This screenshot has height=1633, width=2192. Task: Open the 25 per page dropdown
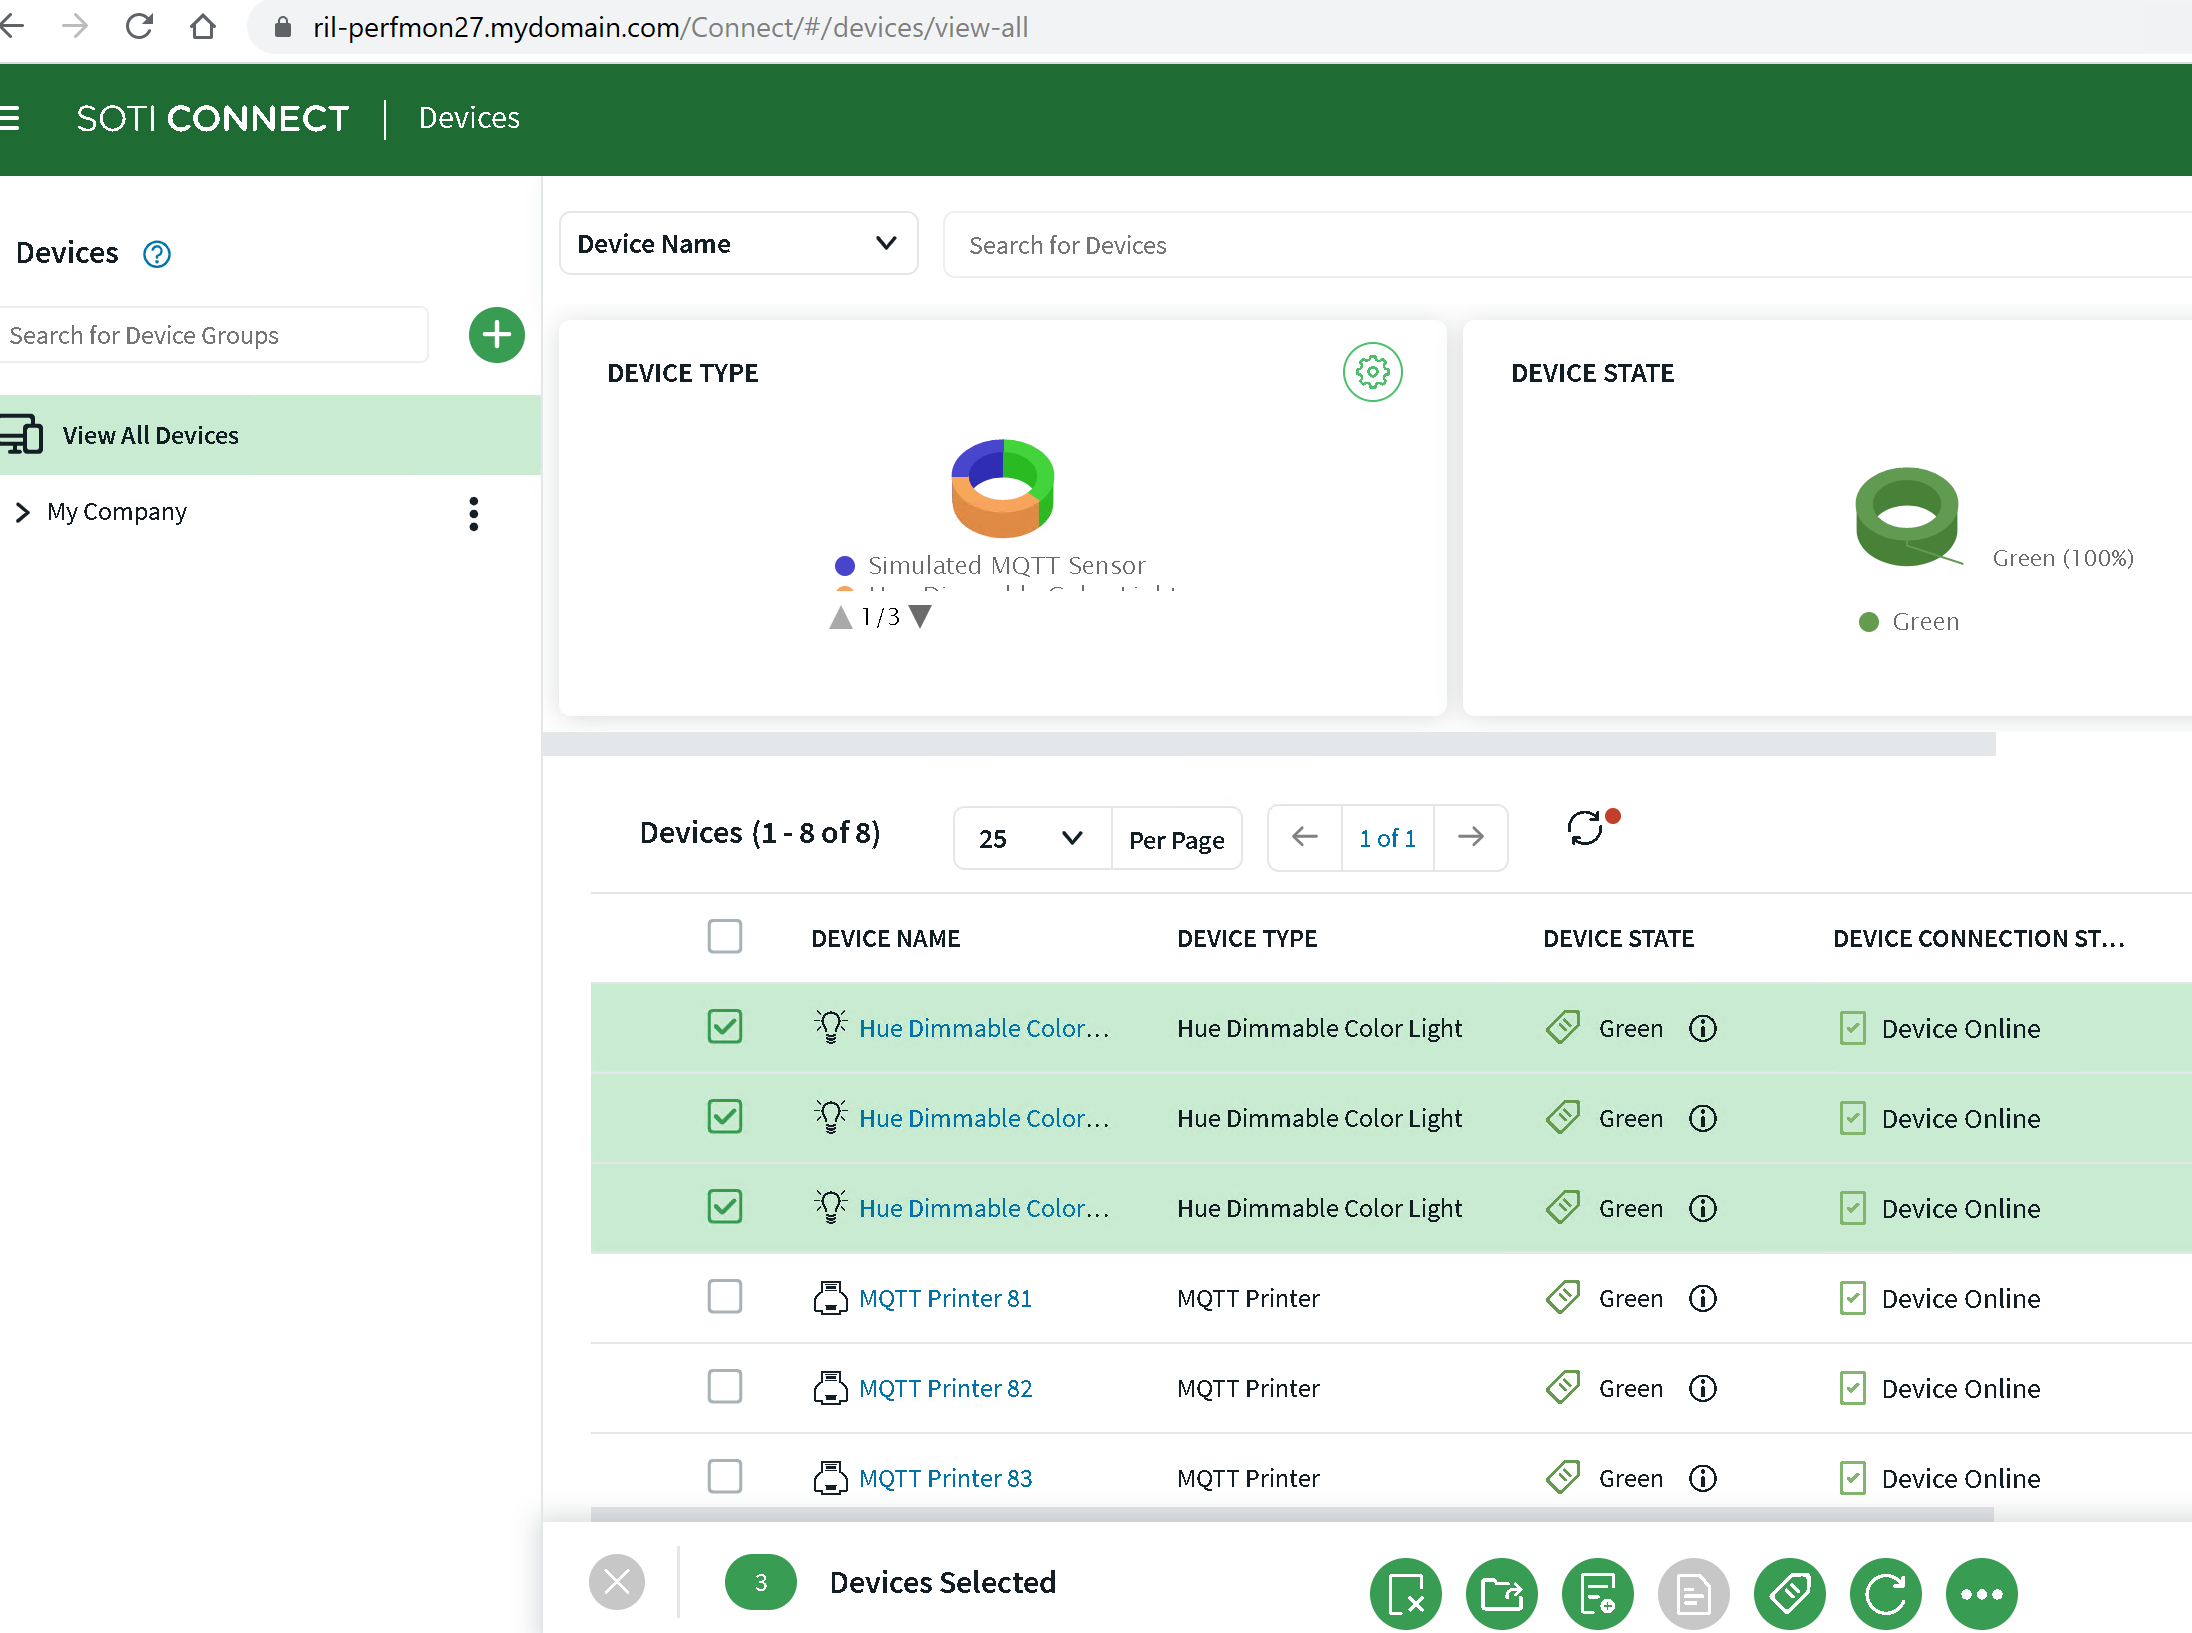point(1032,838)
